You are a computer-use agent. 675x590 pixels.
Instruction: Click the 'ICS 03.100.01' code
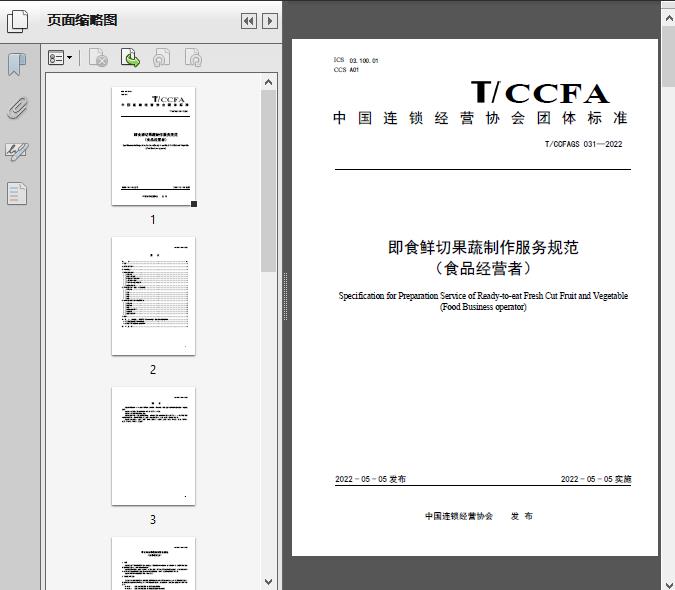(x=356, y=60)
